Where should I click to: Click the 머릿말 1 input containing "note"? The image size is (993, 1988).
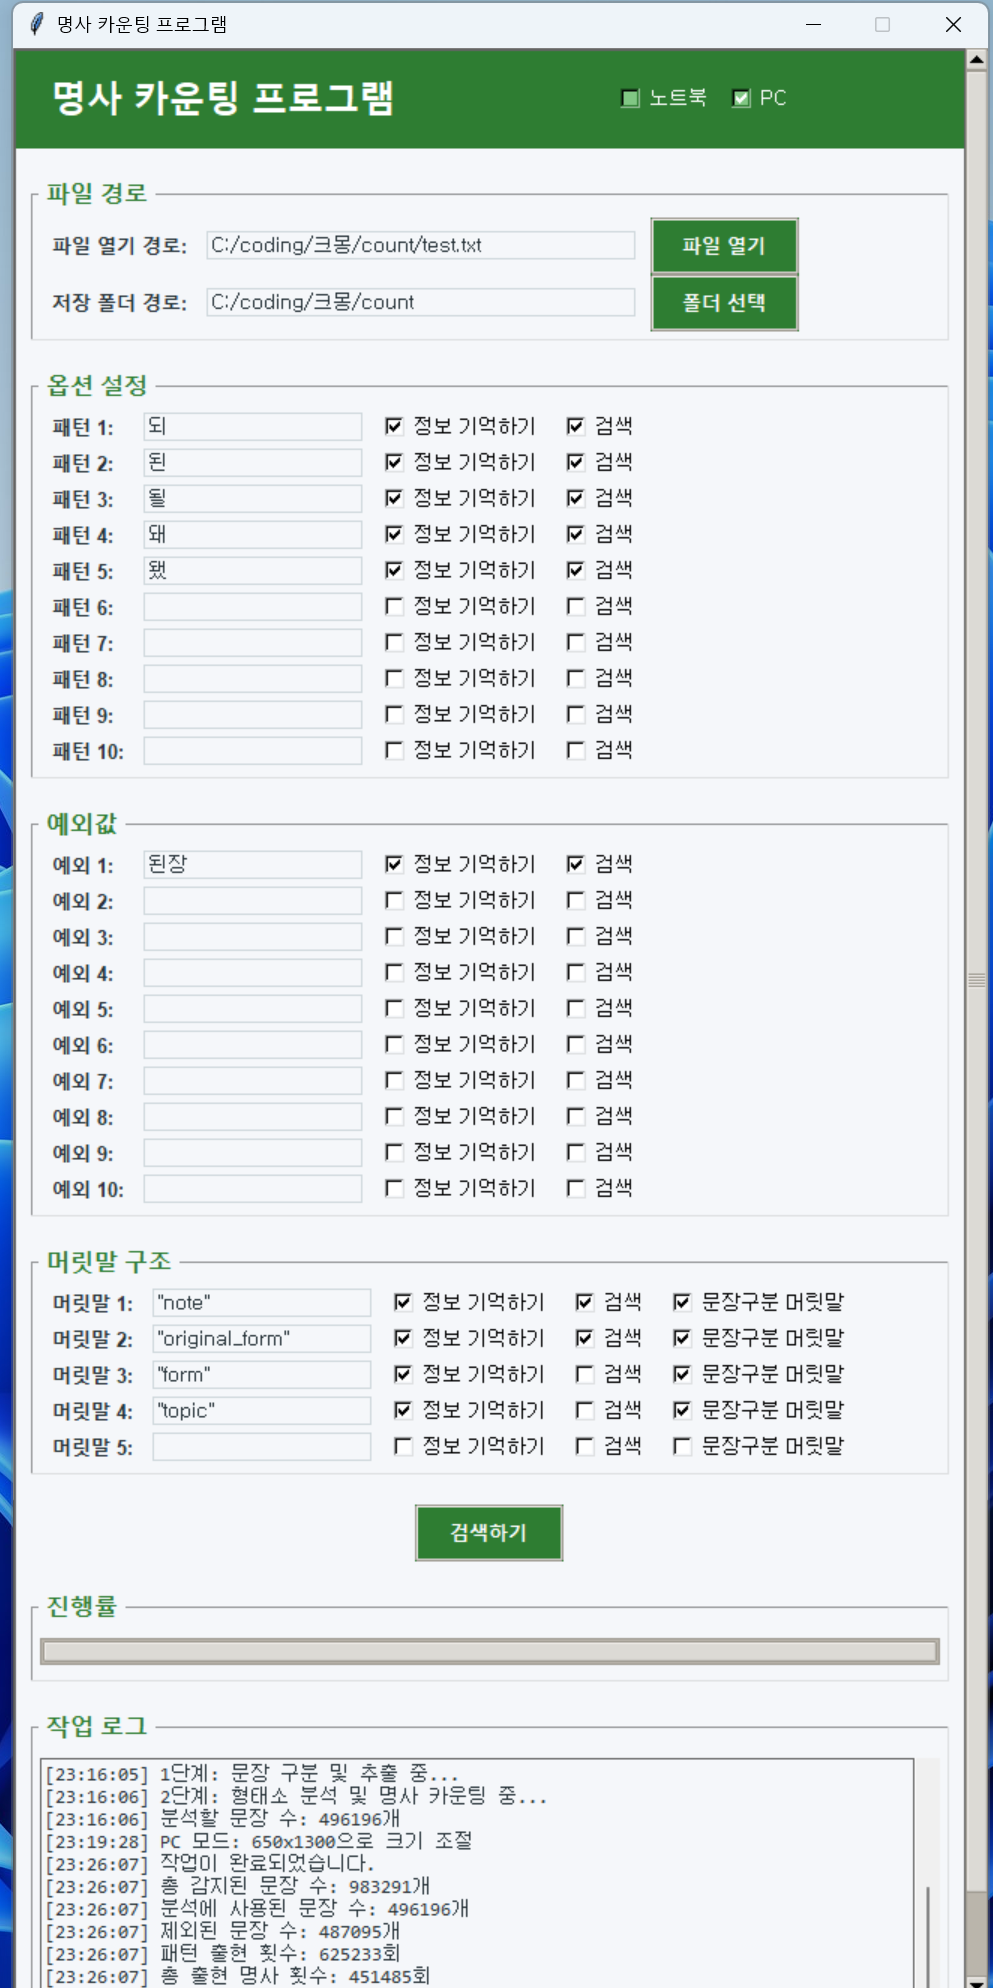point(261,1302)
